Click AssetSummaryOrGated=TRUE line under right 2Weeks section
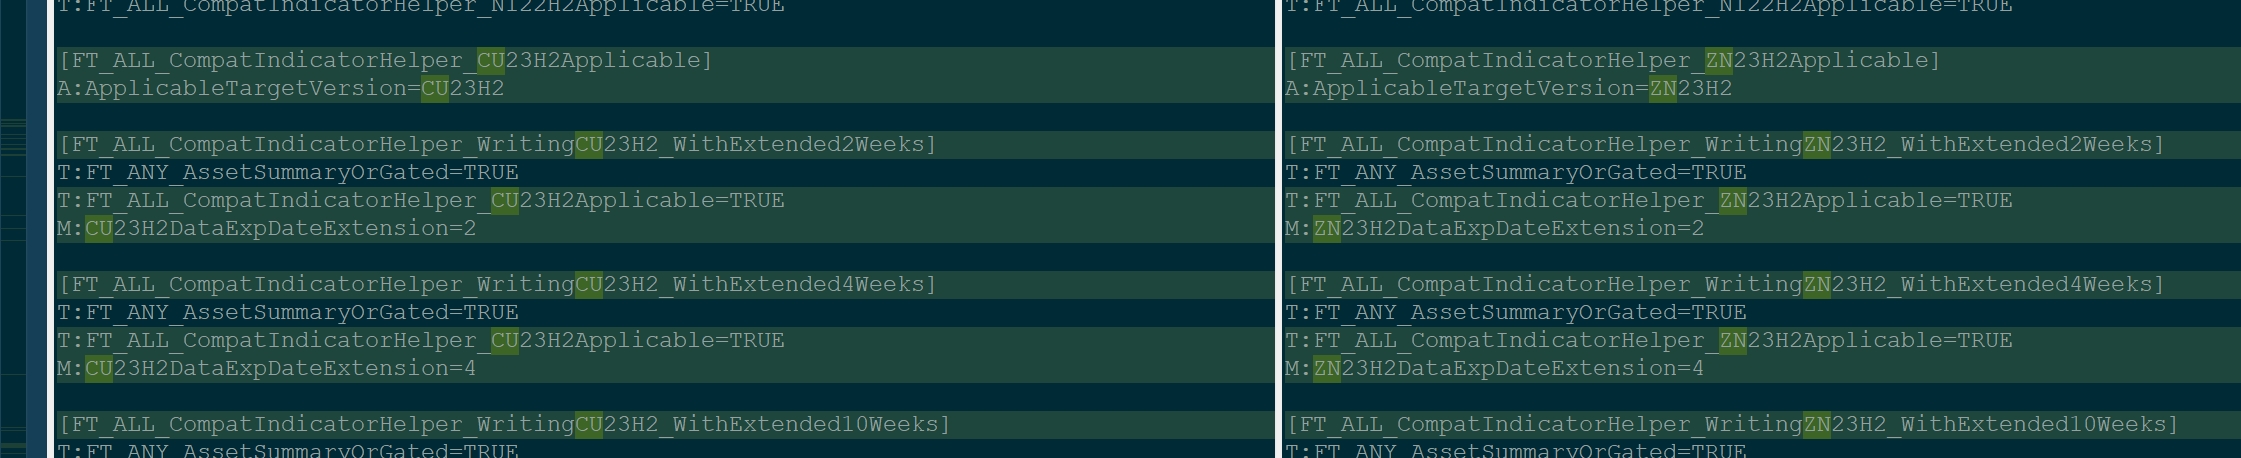The image size is (2241, 458). coord(1515,173)
